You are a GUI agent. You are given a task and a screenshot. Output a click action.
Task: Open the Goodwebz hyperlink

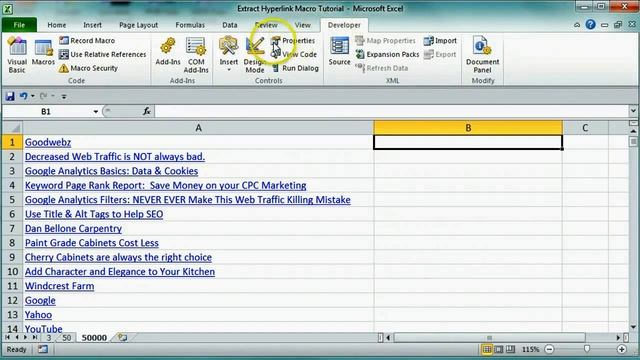click(48, 142)
